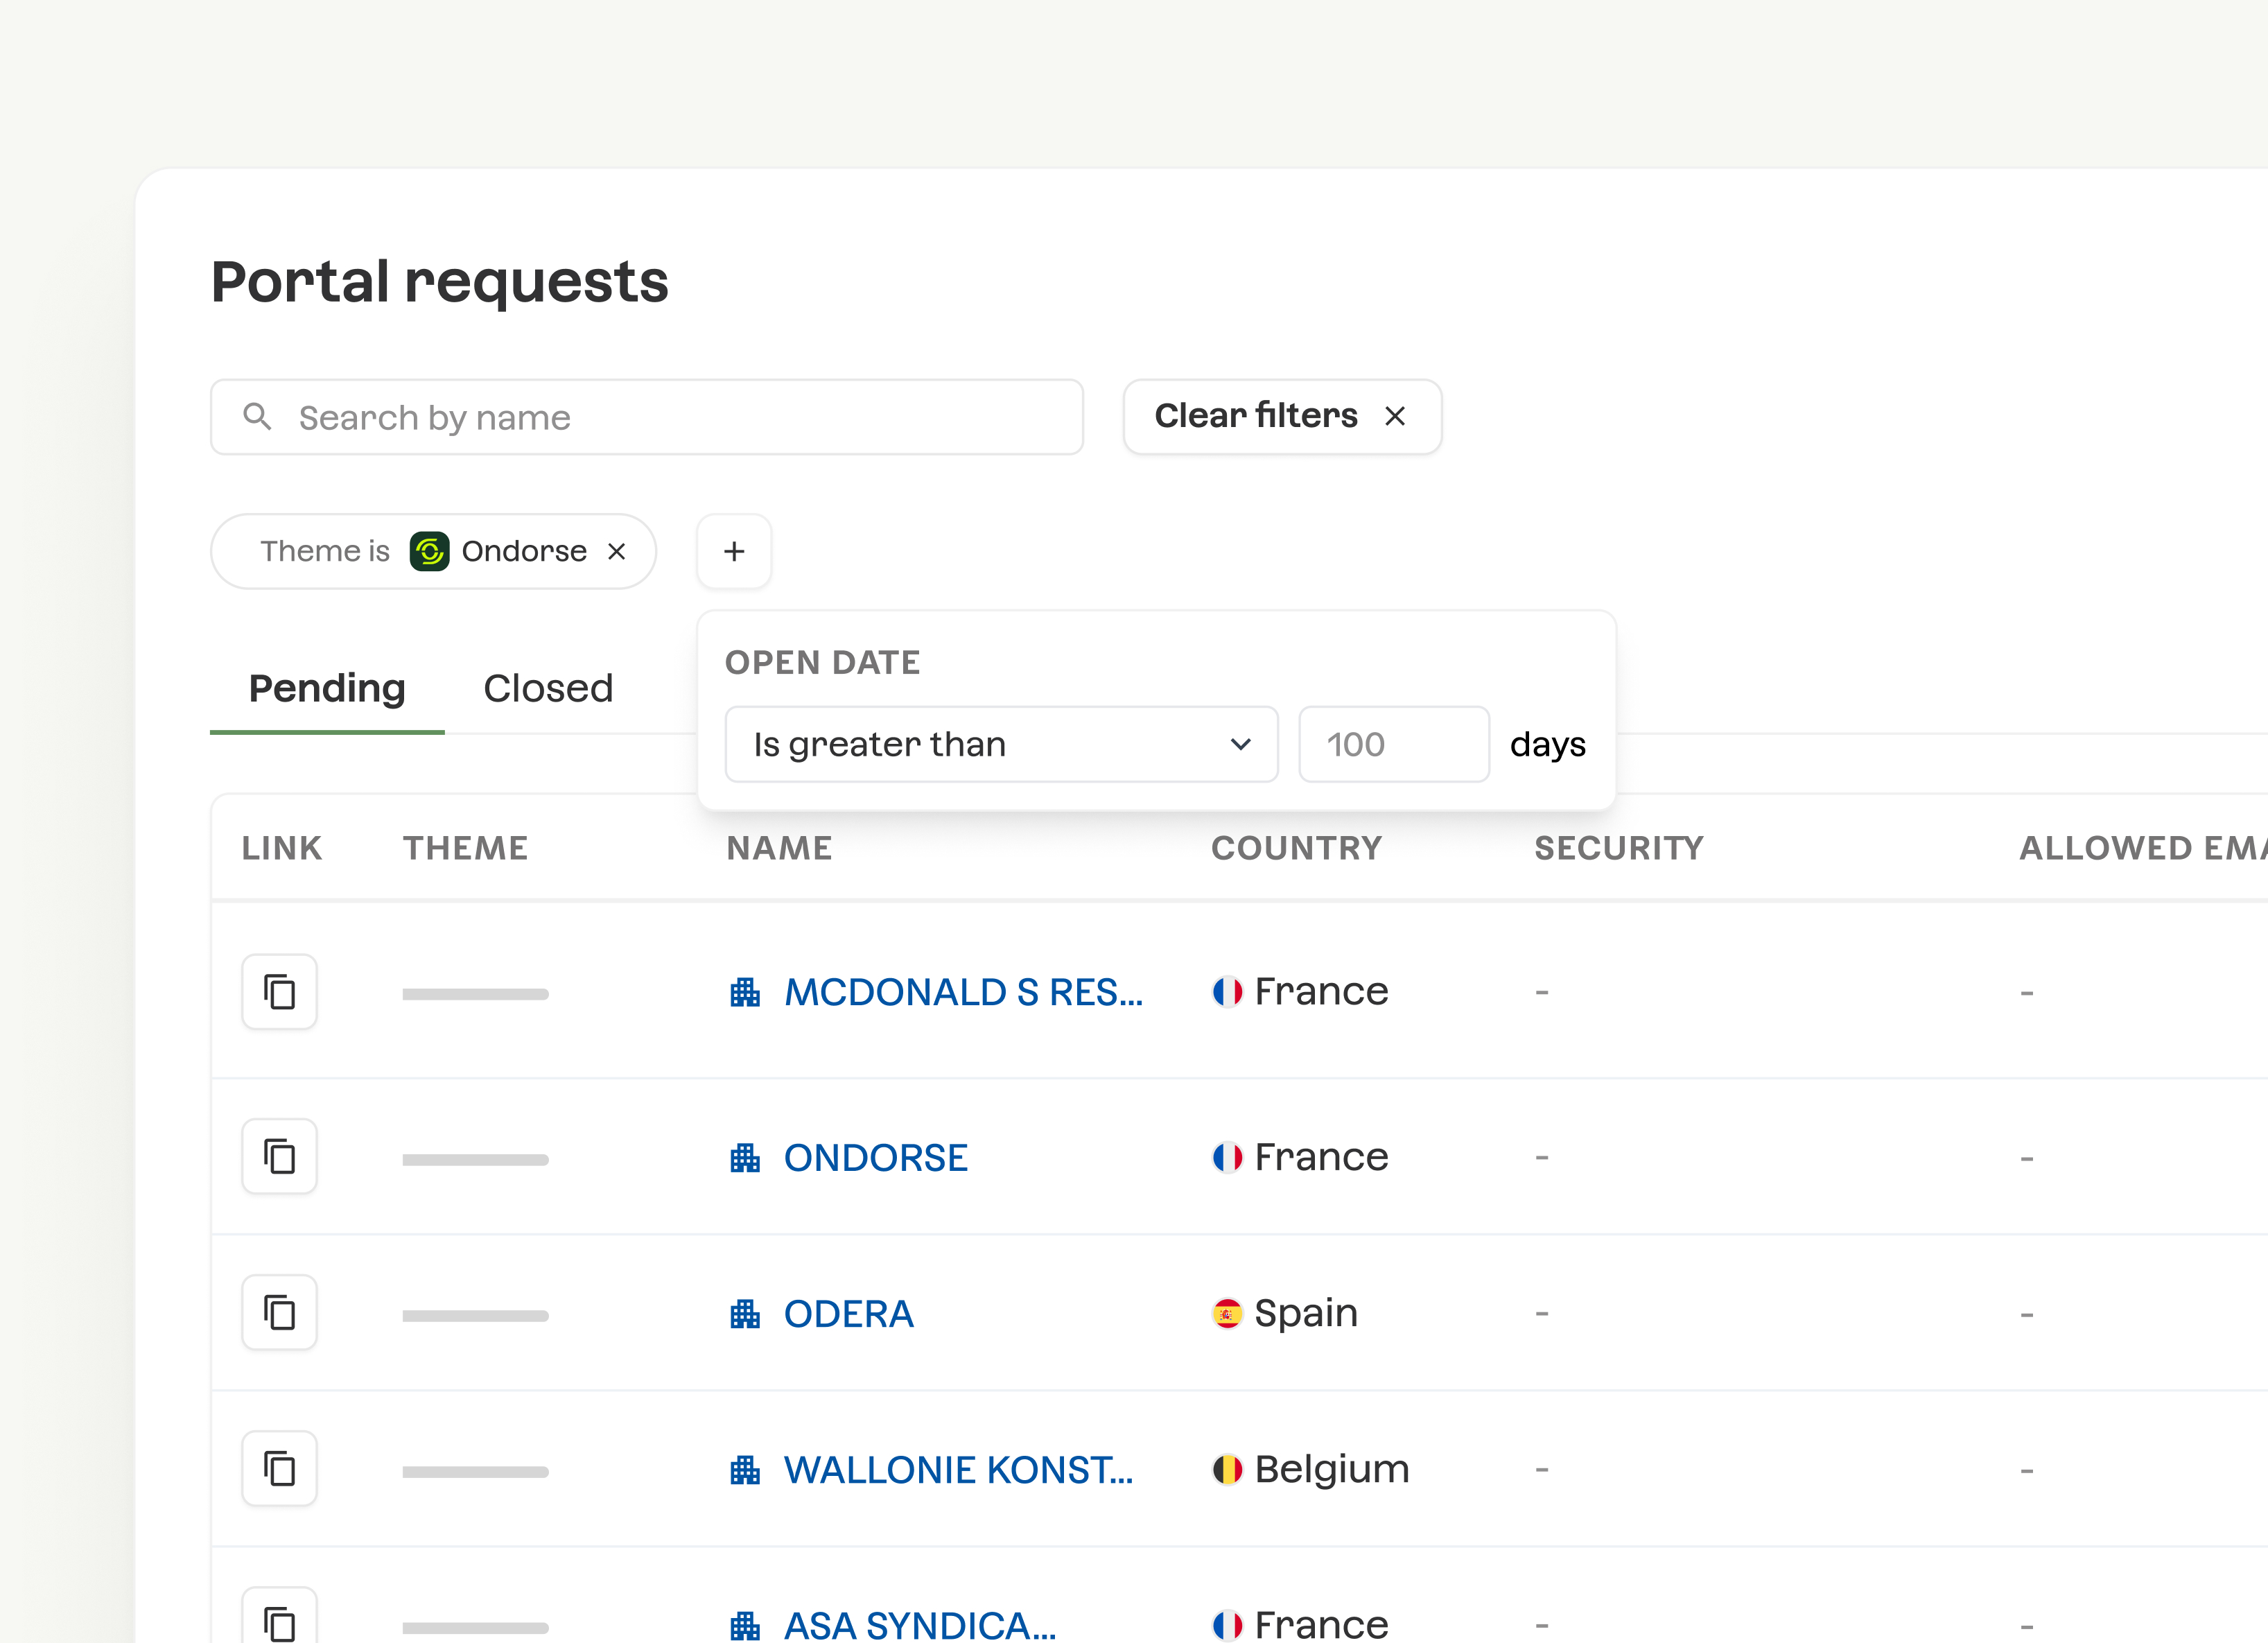Click the NAME column header
This screenshot has width=2268, height=1643.
pos(780,848)
